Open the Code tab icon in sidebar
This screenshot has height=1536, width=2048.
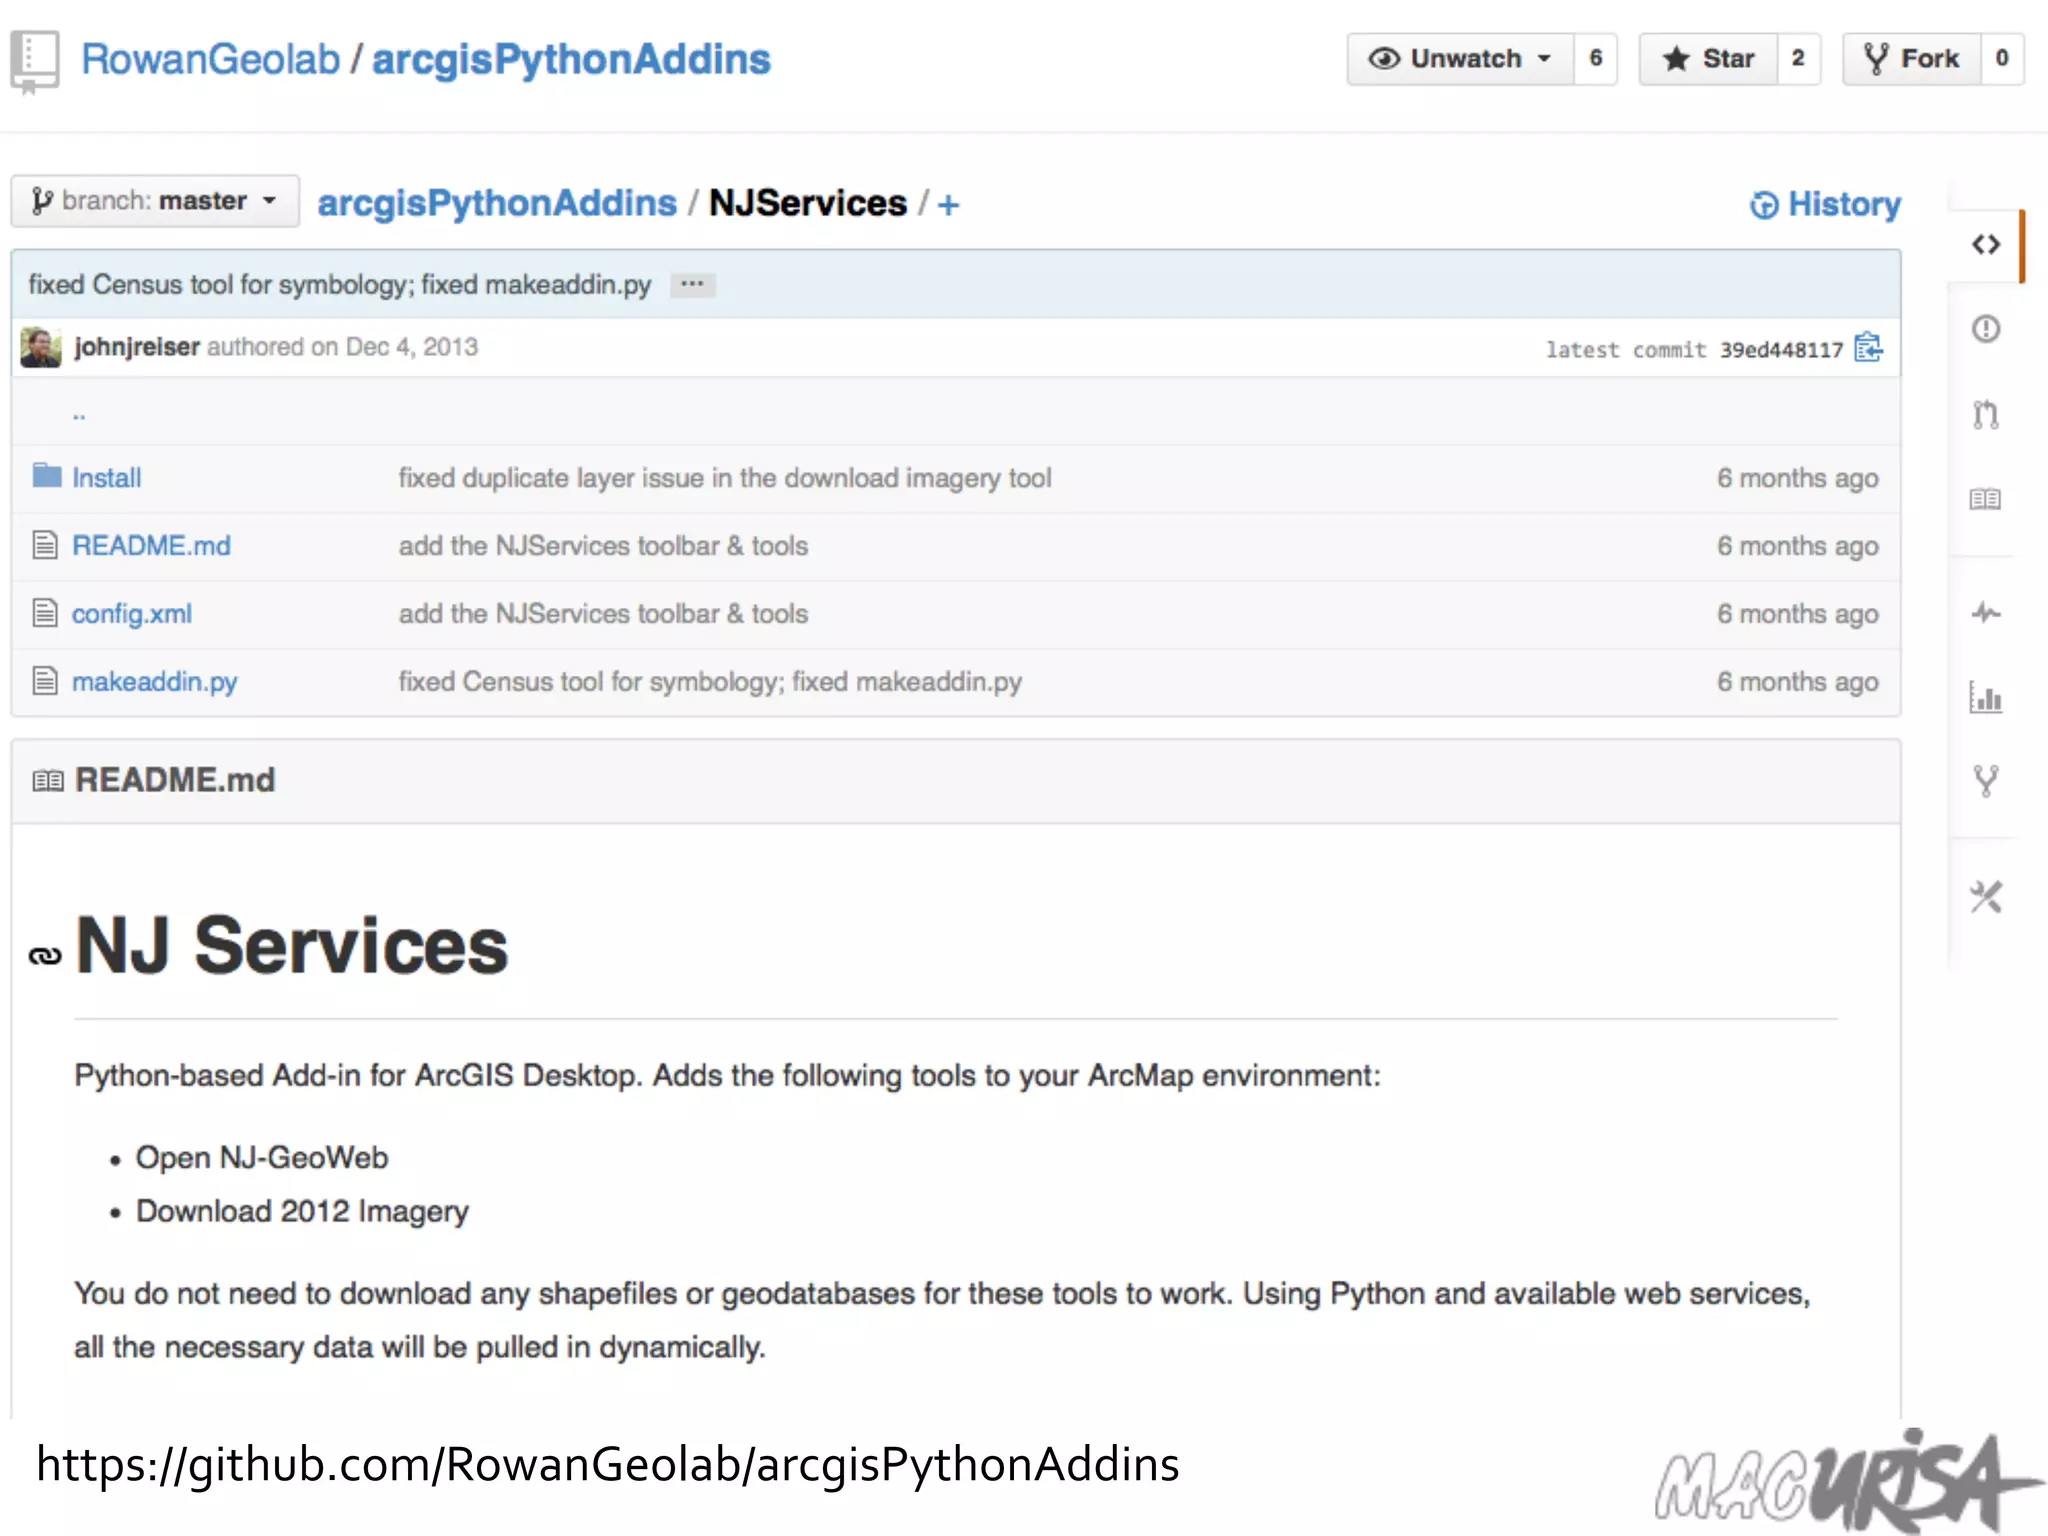click(1985, 245)
